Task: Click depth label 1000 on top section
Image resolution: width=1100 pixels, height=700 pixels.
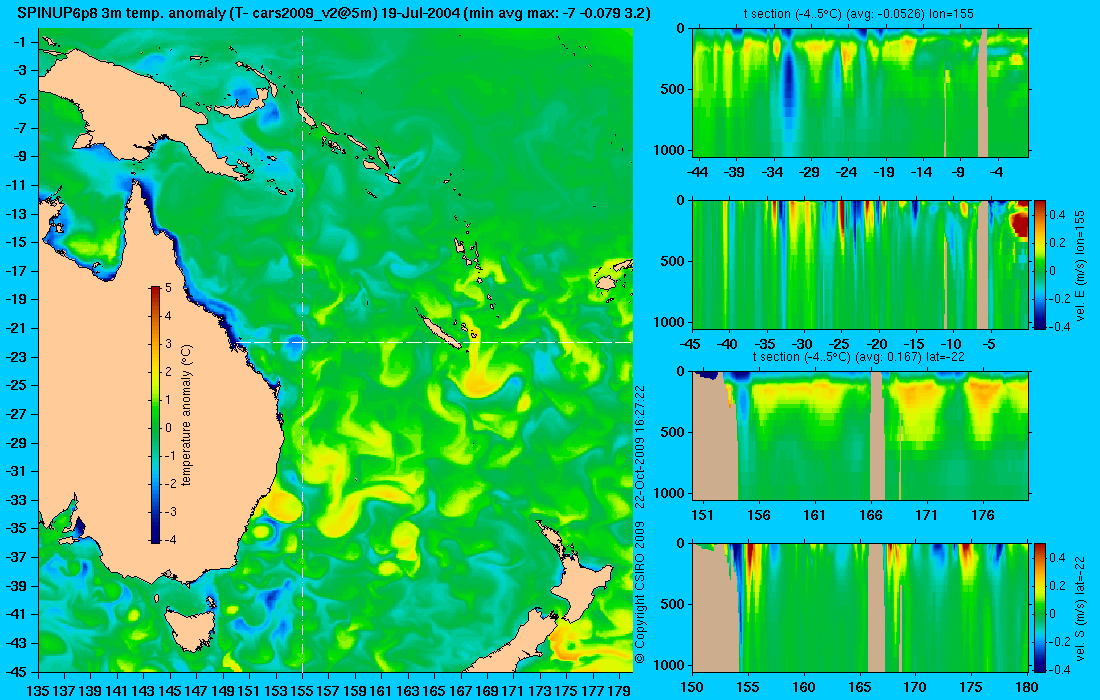Action: [669, 150]
